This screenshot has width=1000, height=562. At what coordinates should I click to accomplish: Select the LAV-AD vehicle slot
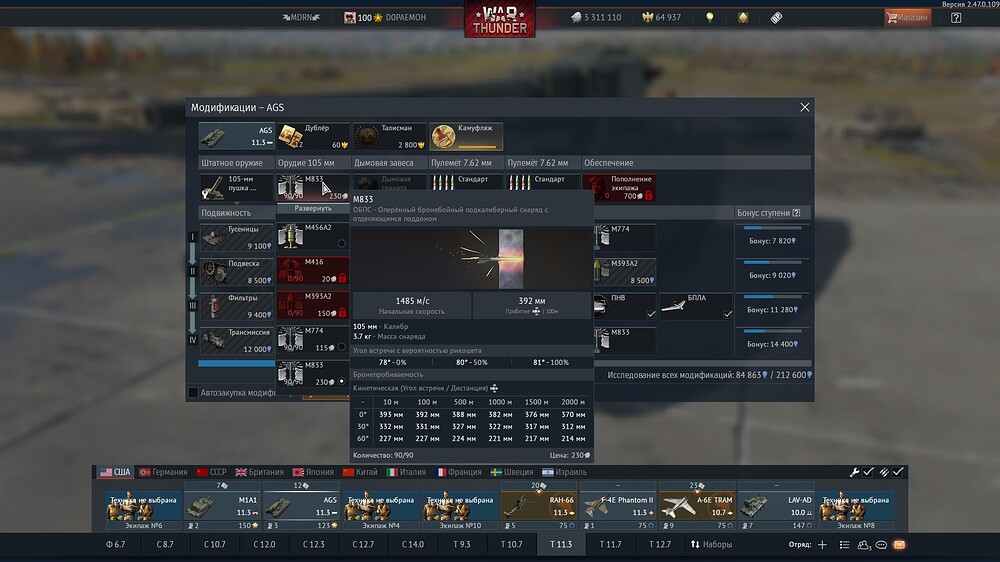(776, 507)
